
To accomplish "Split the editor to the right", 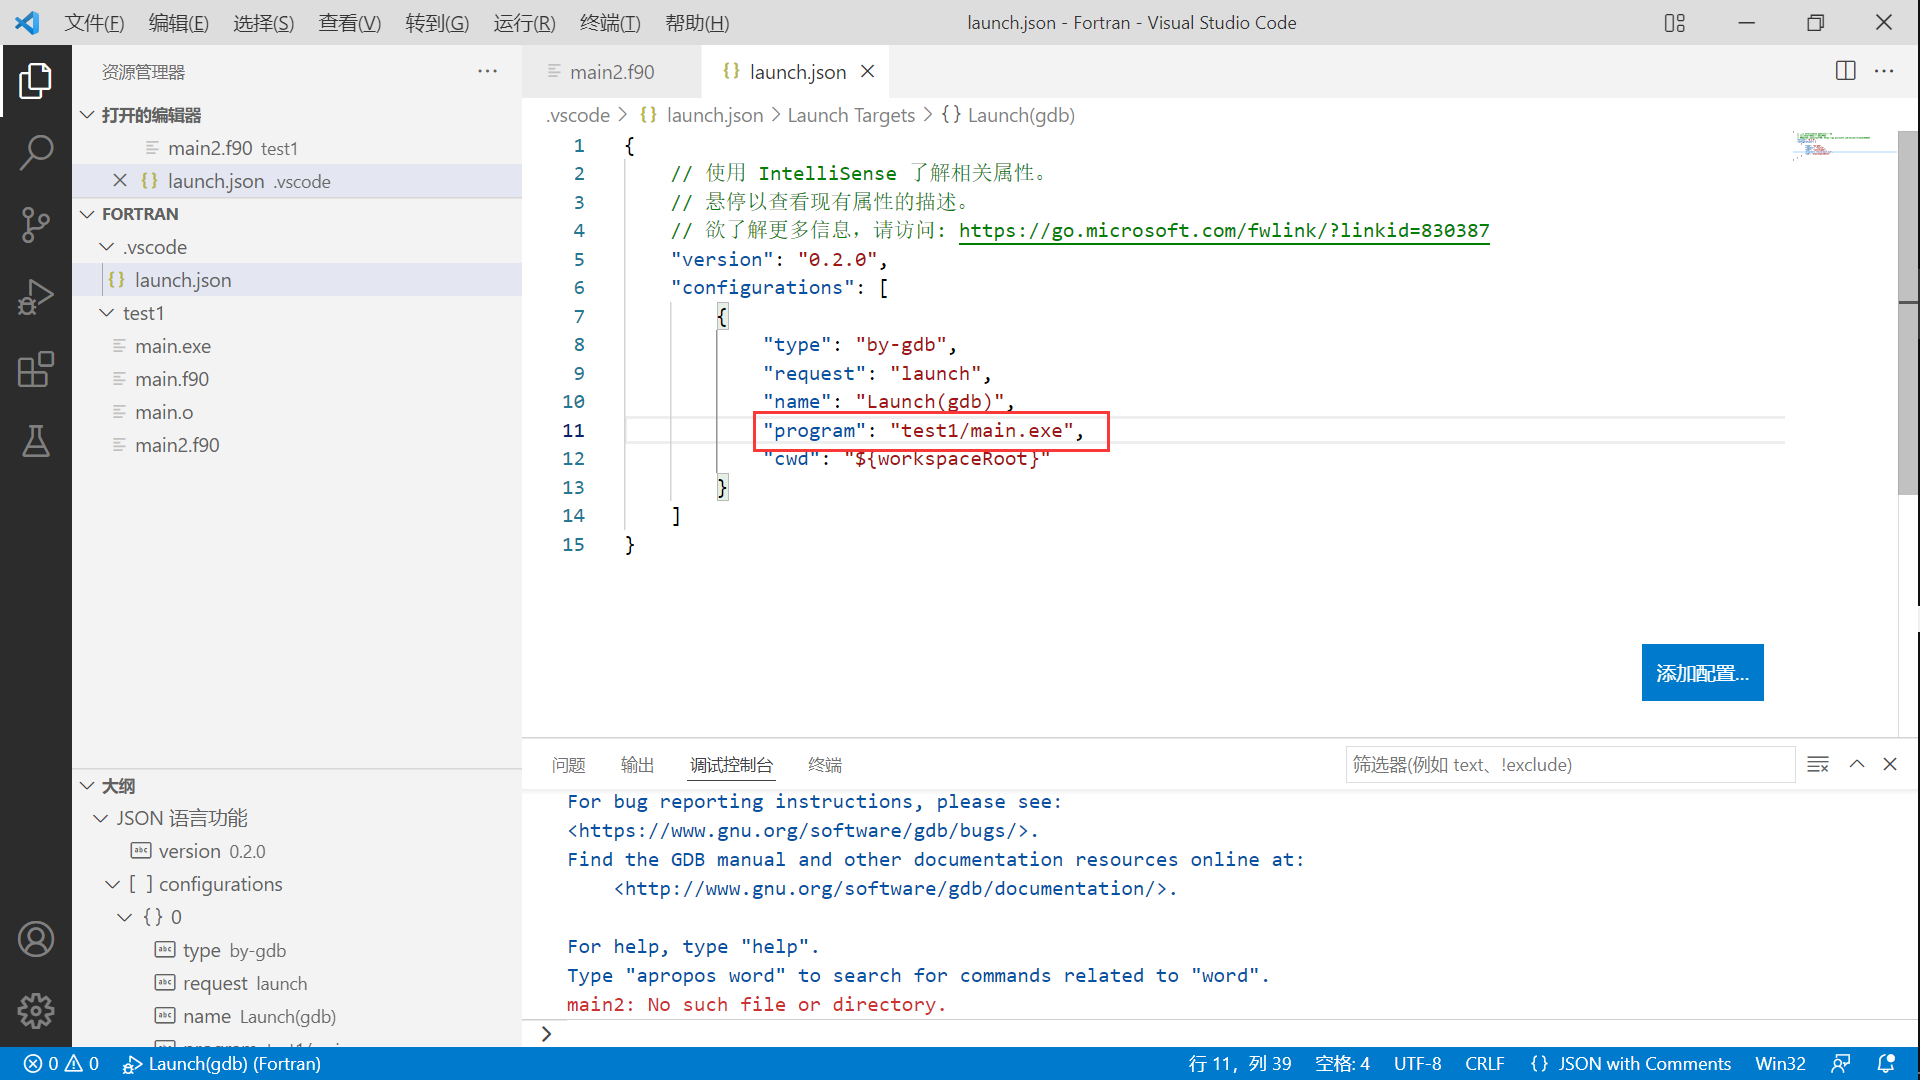I will click(x=1845, y=71).
